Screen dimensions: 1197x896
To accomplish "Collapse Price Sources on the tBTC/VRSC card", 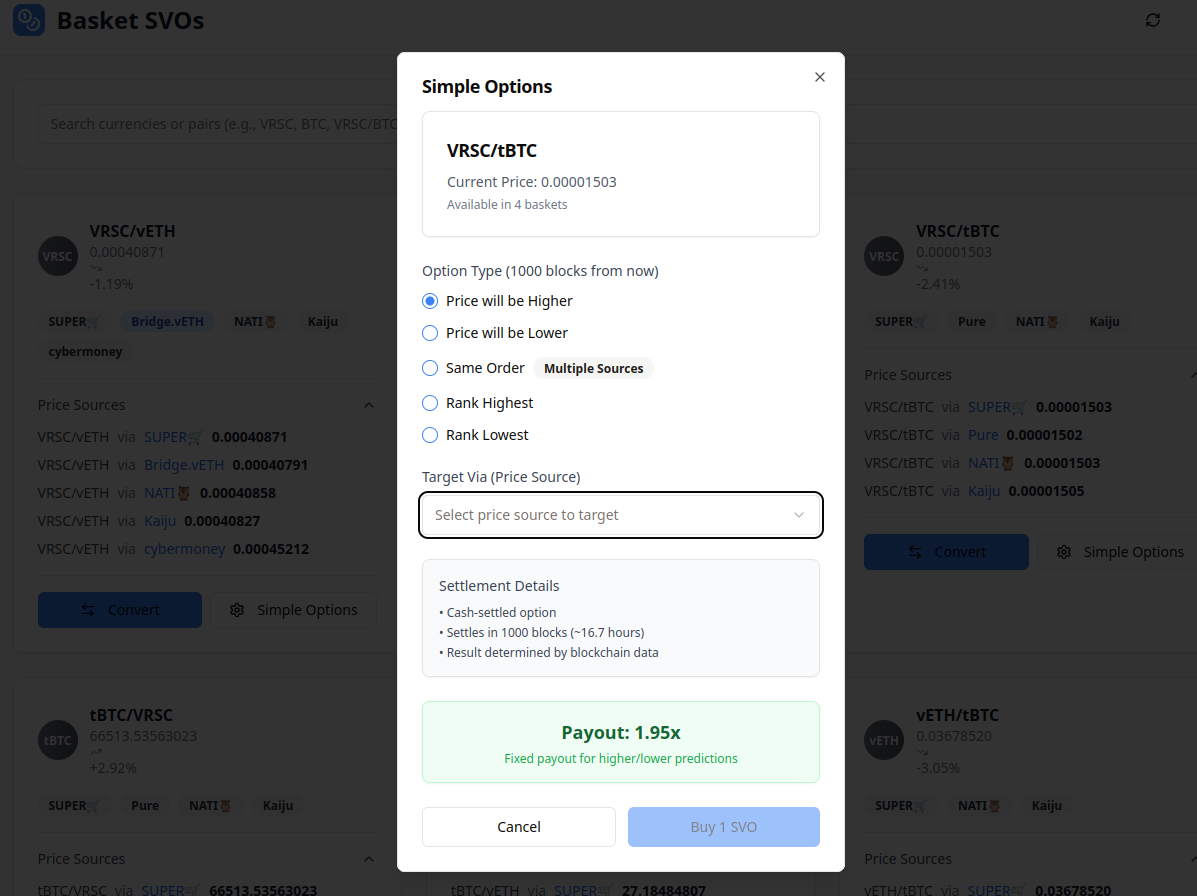I will coord(368,858).
